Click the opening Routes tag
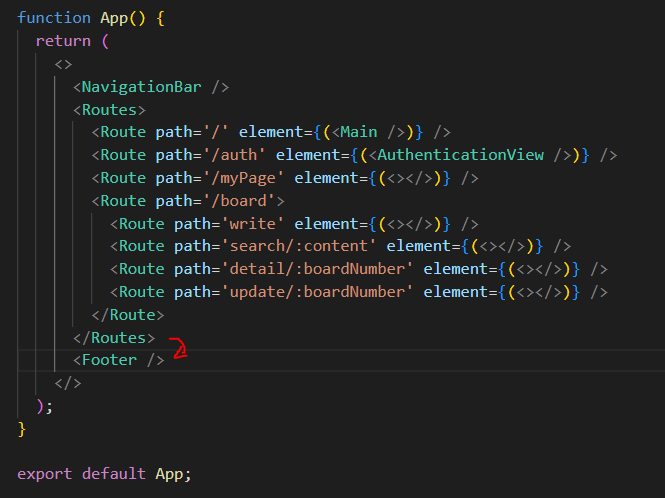Screen dimensions: 665x498 tap(109, 110)
